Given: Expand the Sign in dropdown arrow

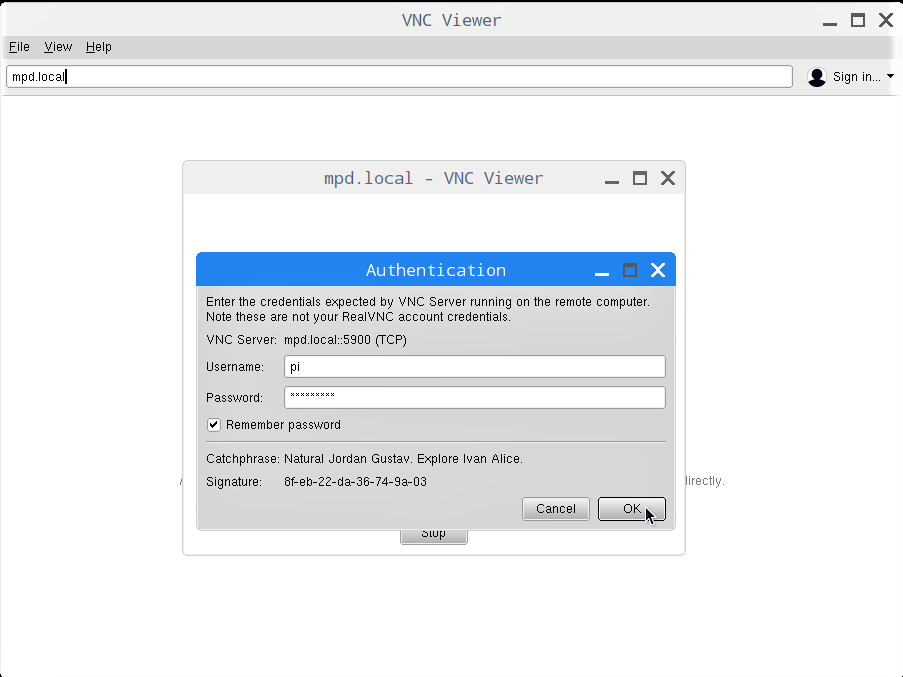Looking at the screenshot, I should (x=890, y=76).
